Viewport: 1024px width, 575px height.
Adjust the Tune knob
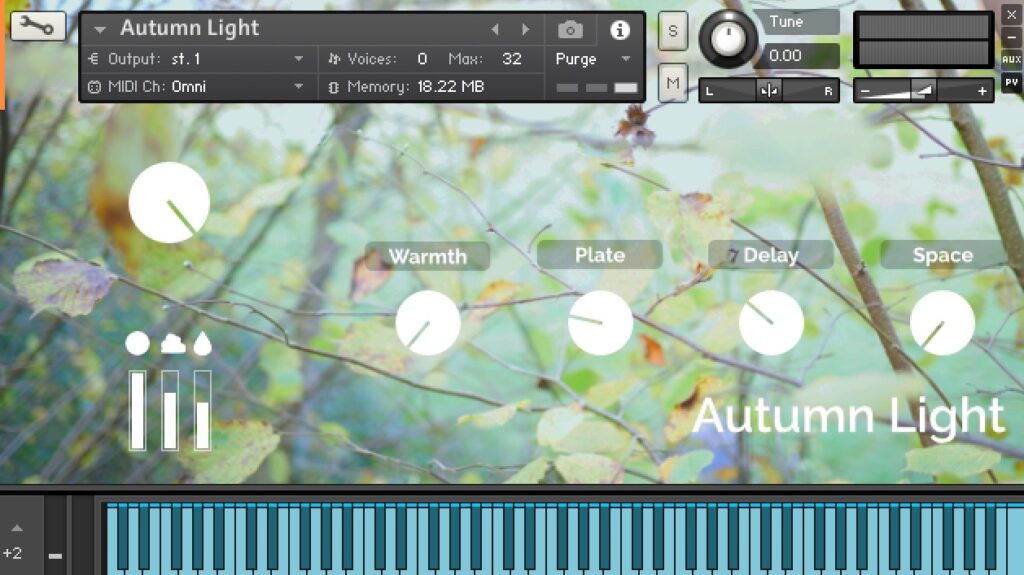pos(728,39)
